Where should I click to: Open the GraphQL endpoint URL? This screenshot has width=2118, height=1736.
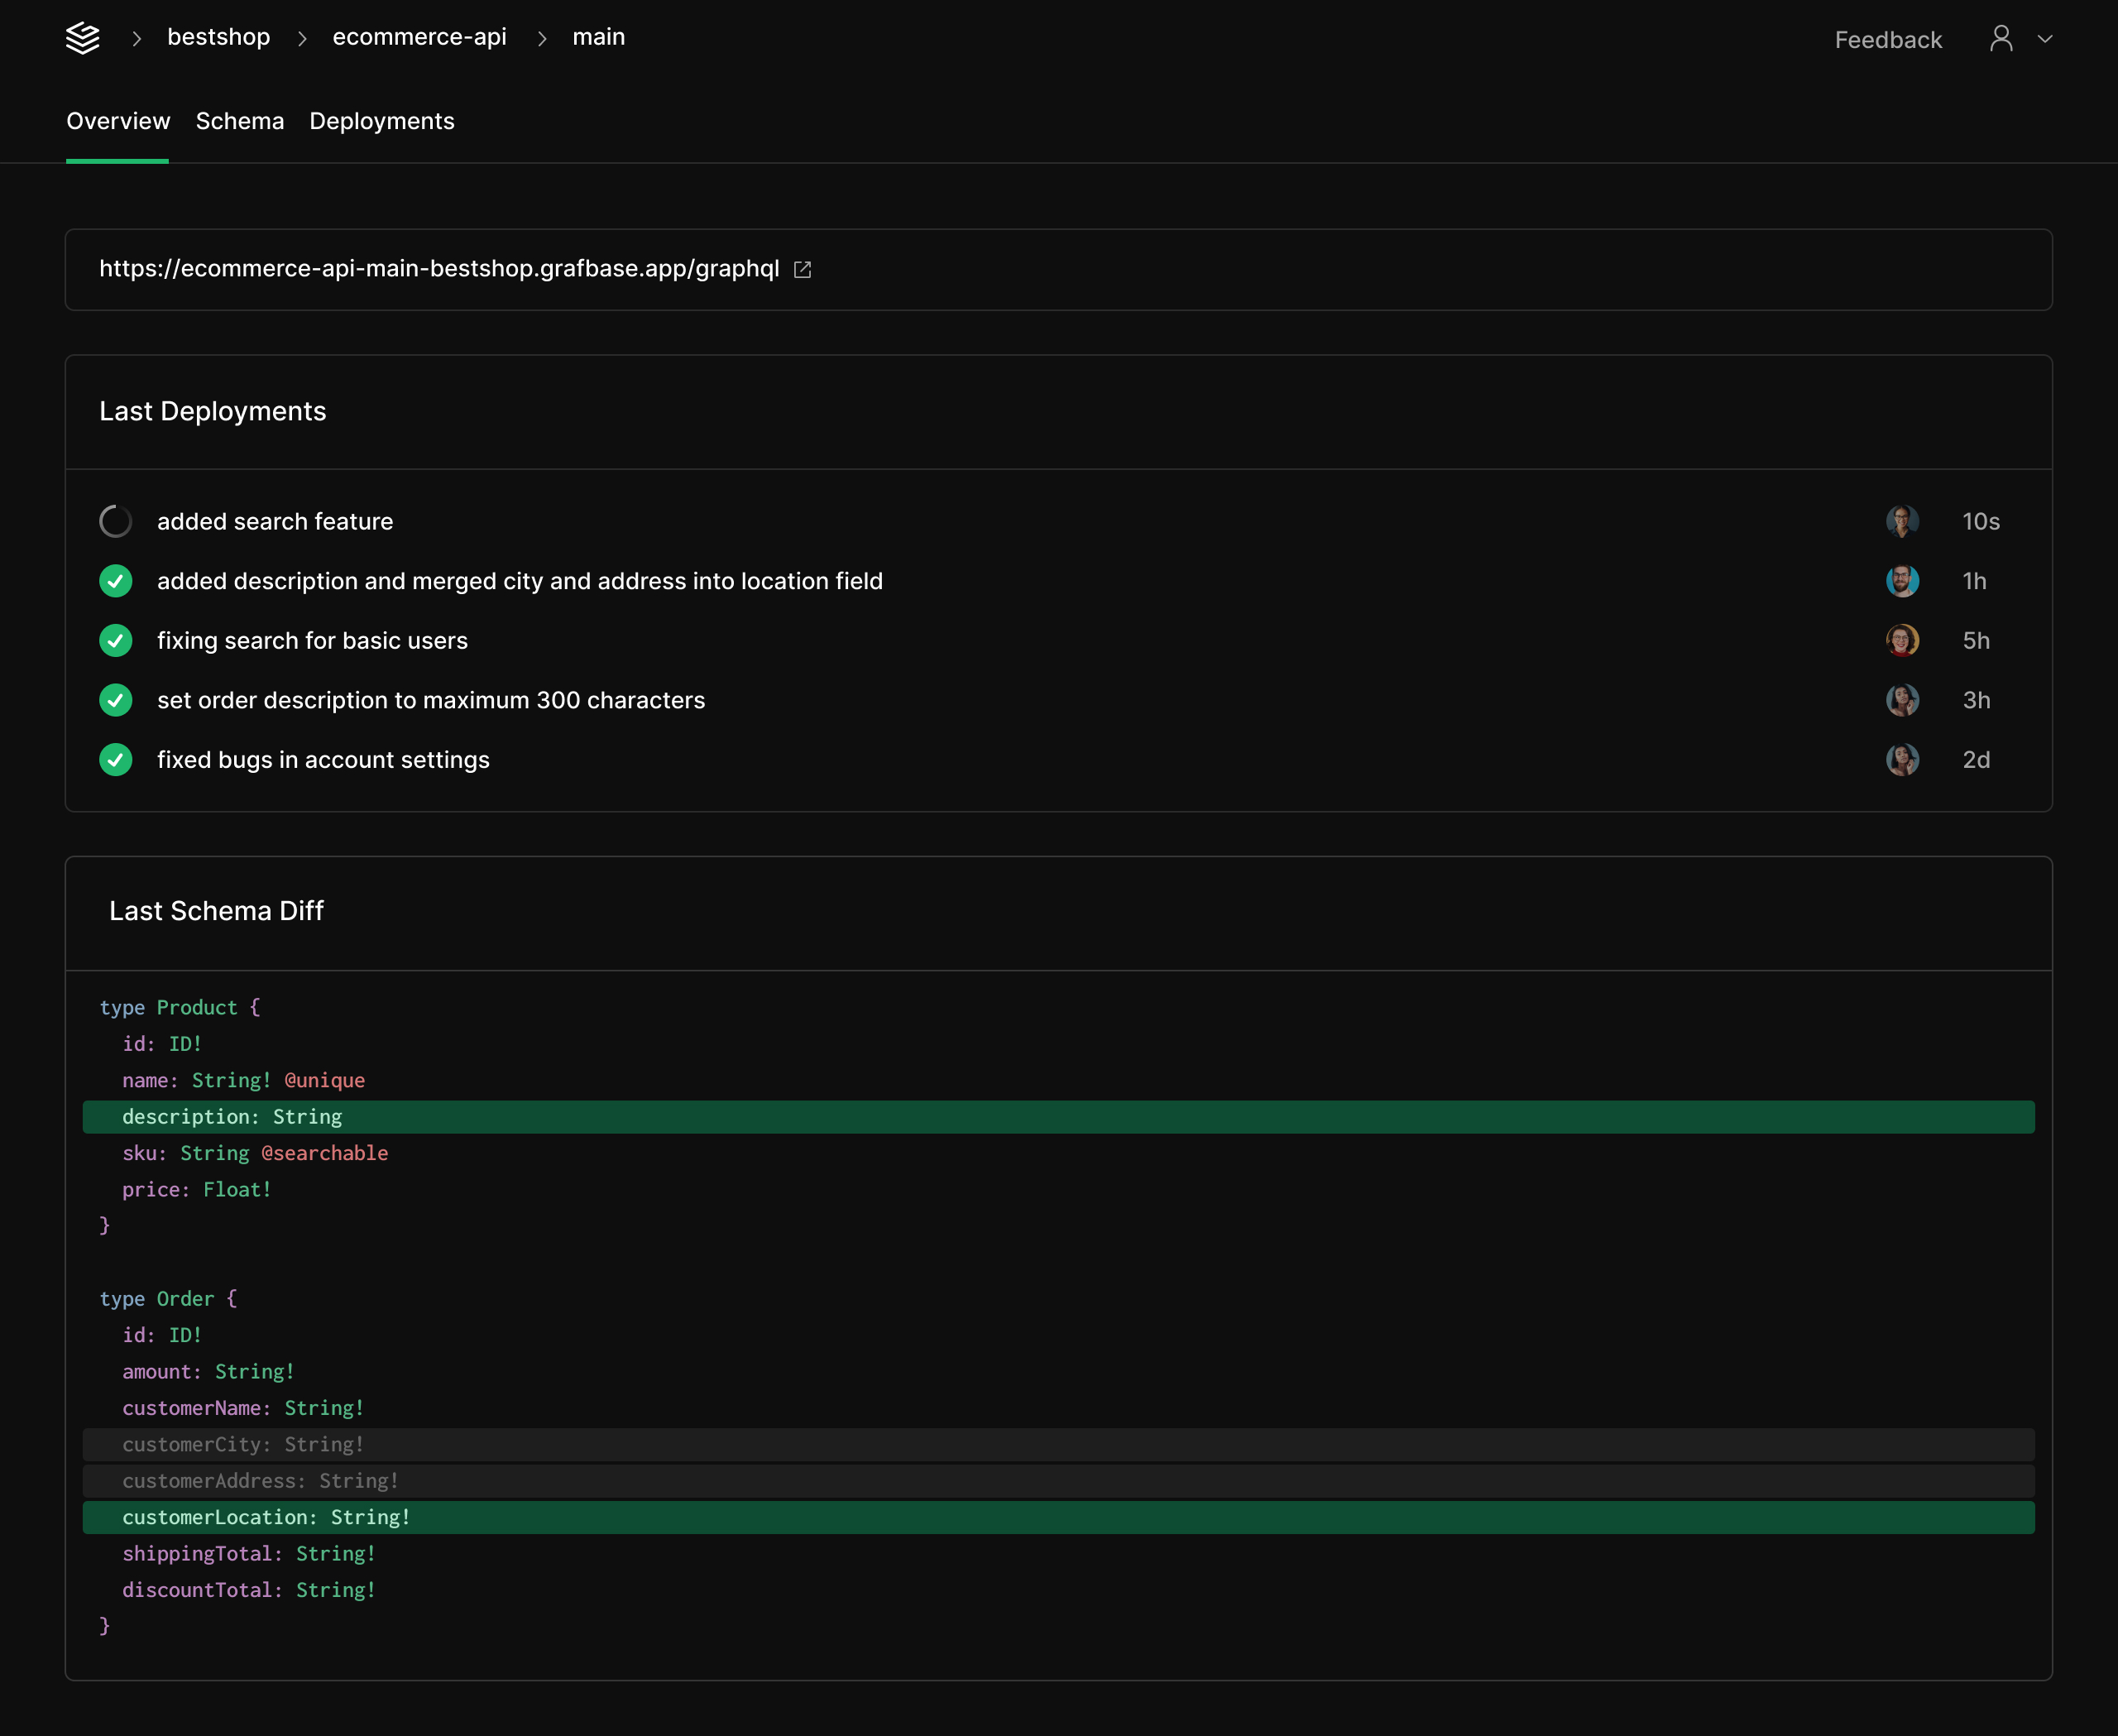[x=439, y=269]
